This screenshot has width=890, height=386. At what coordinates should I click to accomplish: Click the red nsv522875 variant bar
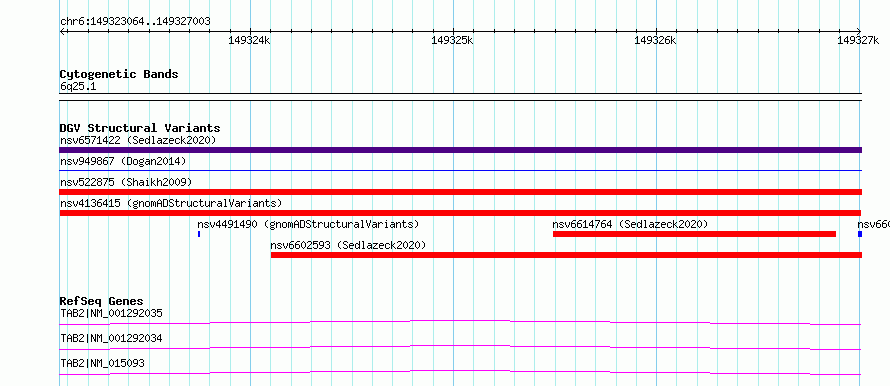click(x=460, y=192)
